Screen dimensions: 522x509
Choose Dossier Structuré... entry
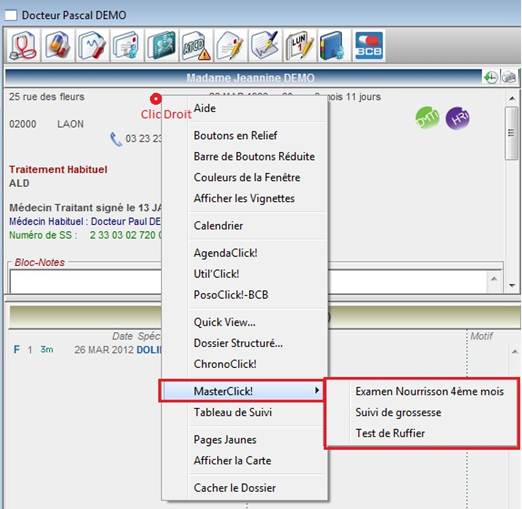click(x=238, y=343)
